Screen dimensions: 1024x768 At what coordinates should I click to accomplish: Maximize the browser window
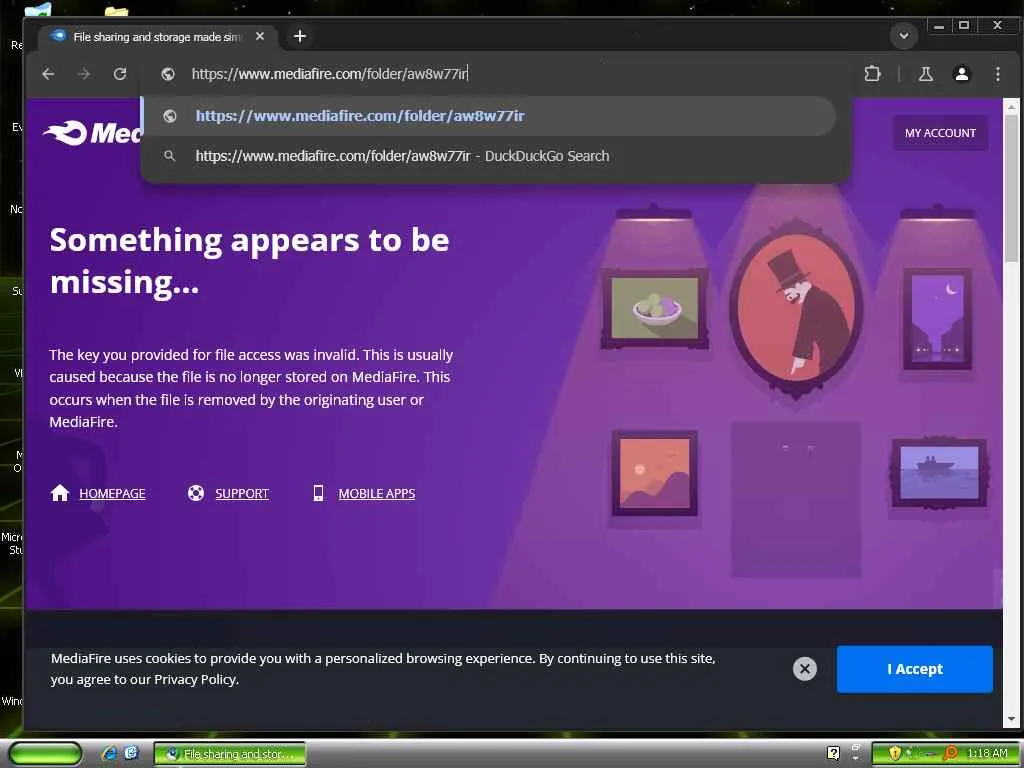click(964, 26)
